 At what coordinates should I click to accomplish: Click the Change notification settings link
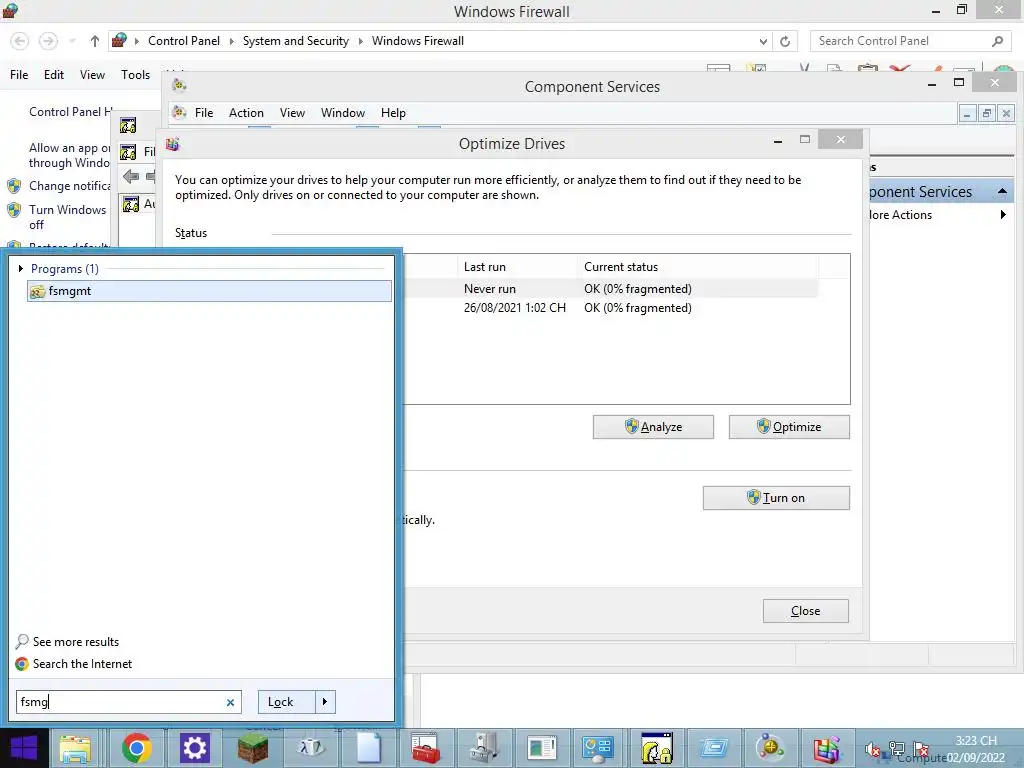pos(70,185)
